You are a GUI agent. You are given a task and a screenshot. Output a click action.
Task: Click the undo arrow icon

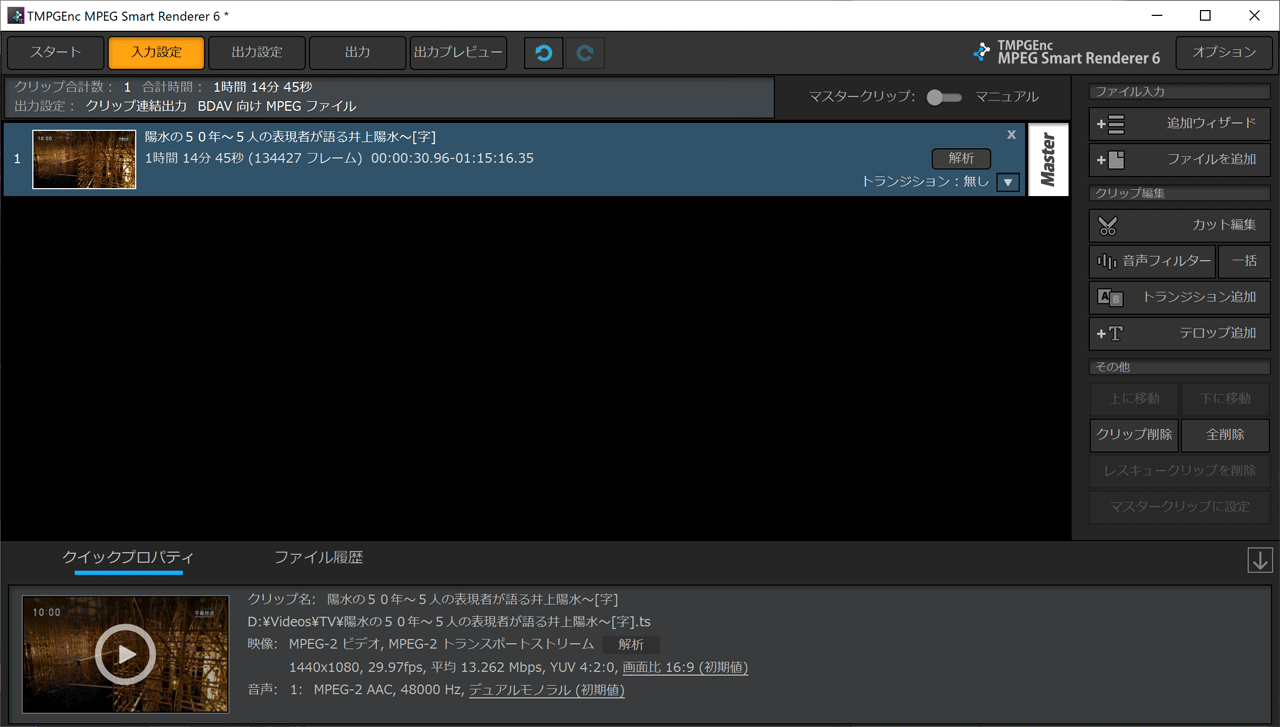(544, 53)
